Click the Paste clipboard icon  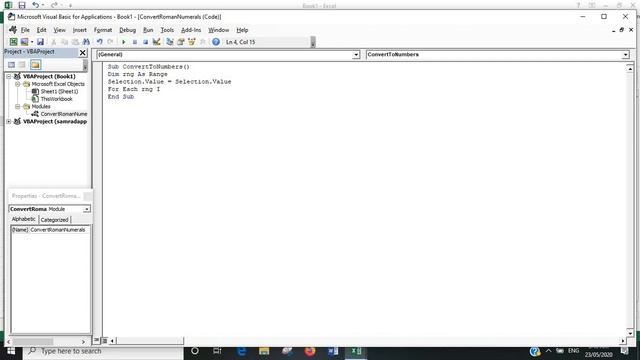point(76,42)
